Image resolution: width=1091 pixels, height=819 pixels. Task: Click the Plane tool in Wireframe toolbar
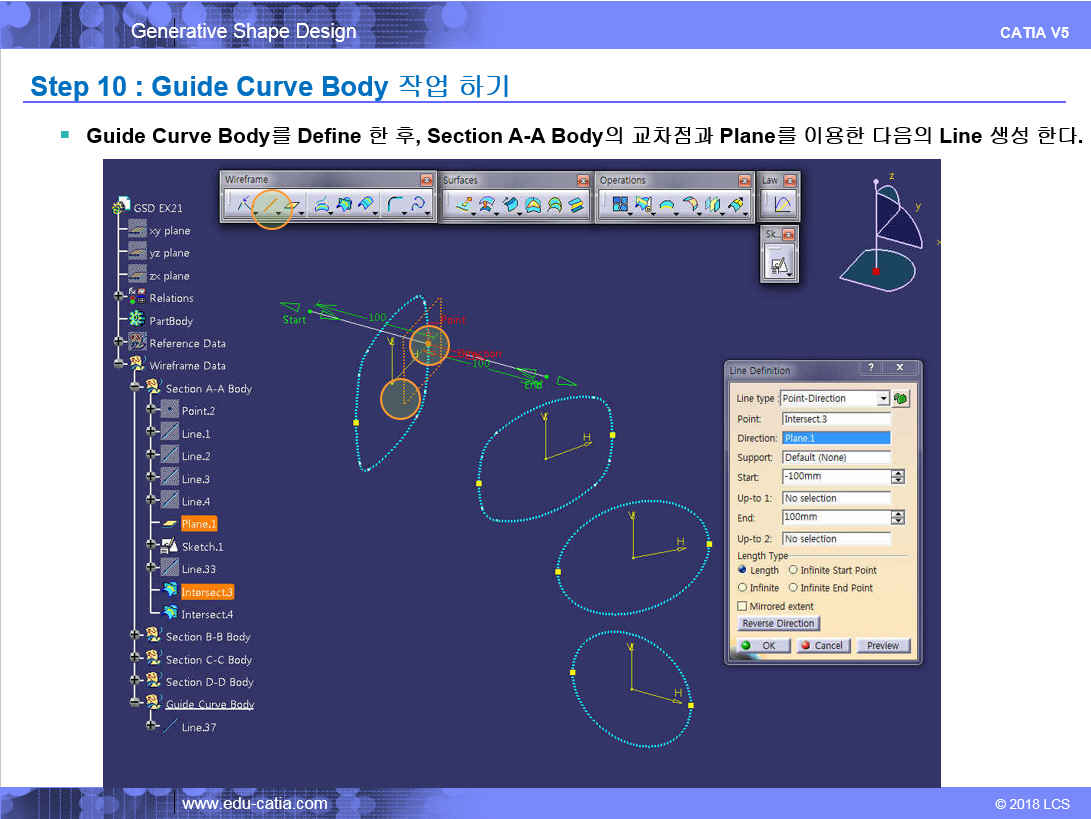coord(293,206)
